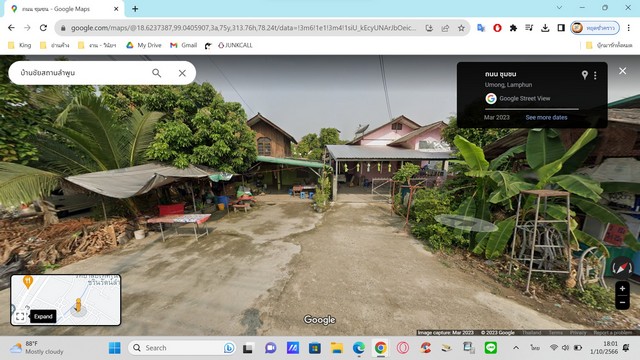Expand the minimap
Viewport: 640px width, 360px height.
pyautogui.click(x=20, y=316)
